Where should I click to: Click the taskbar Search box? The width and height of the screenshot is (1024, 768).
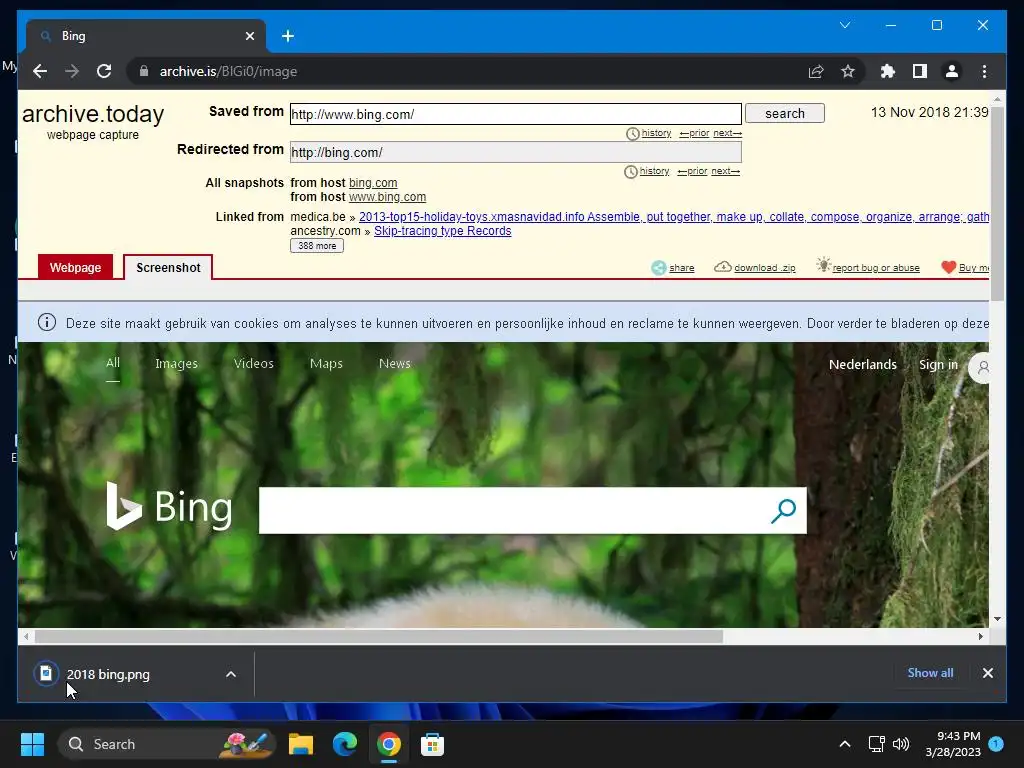[167, 744]
